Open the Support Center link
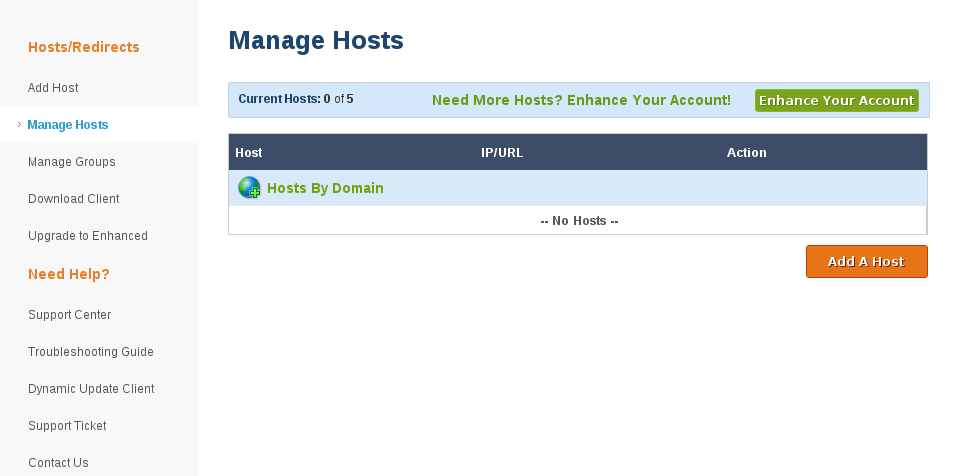 pyautogui.click(x=70, y=315)
